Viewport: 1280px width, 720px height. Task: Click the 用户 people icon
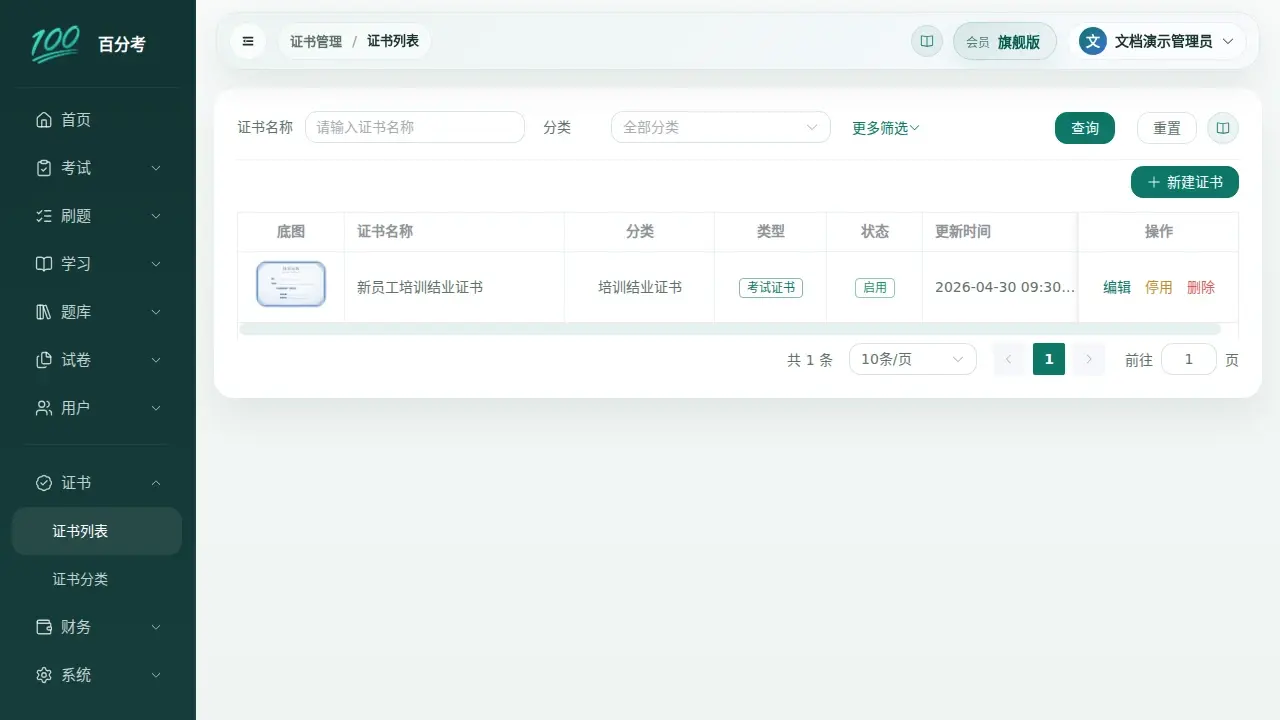(44, 408)
